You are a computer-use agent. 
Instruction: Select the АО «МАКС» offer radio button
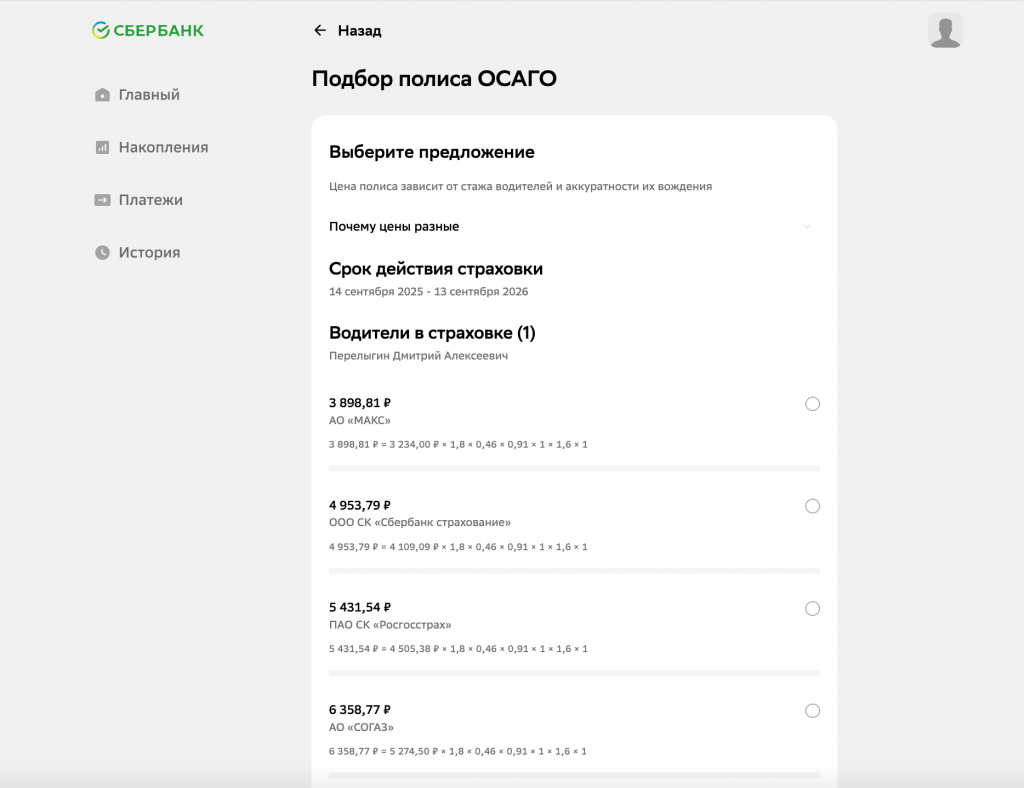point(812,404)
